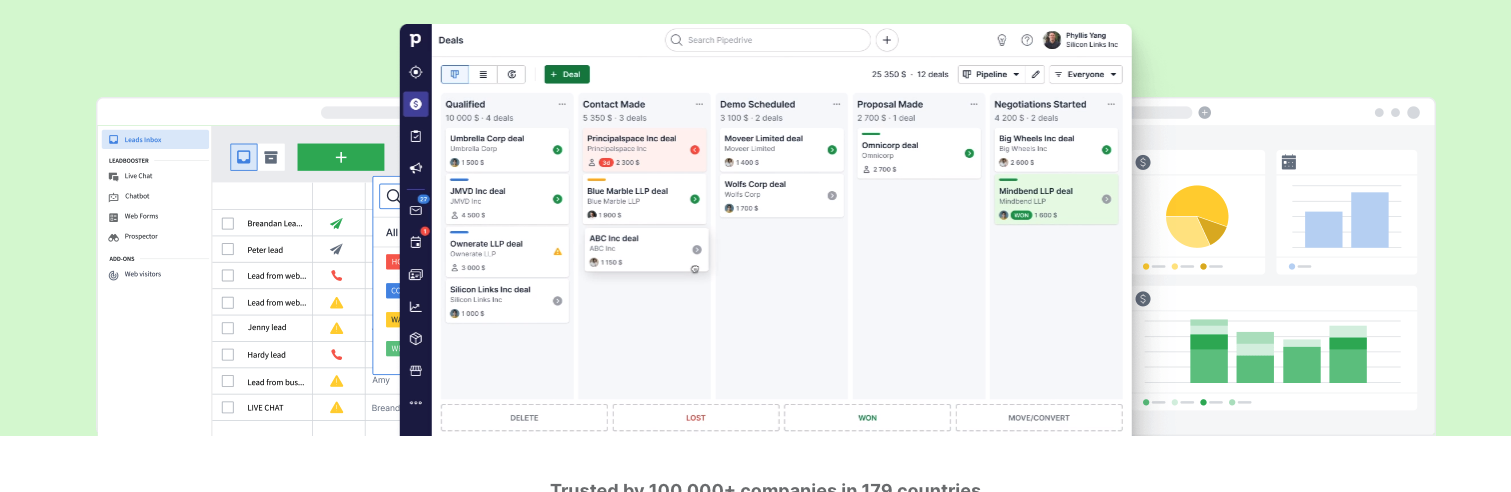Check the LIVE CHAT lead checkbox
The height and width of the screenshot is (492, 1511).
pos(227,407)
